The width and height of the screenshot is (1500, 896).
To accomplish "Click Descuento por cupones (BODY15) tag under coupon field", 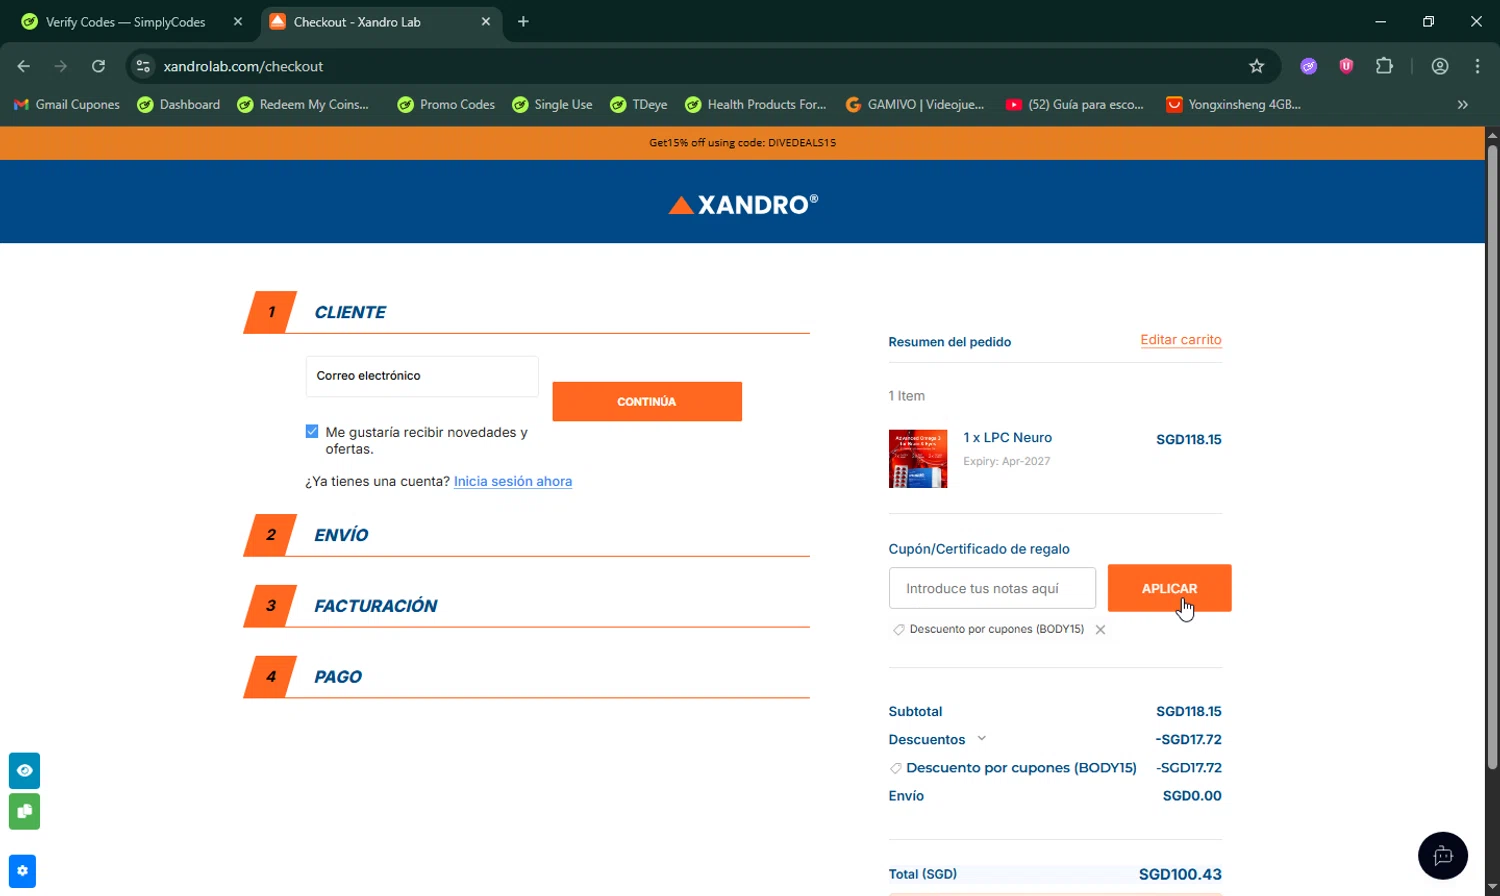I will point(997,630).
